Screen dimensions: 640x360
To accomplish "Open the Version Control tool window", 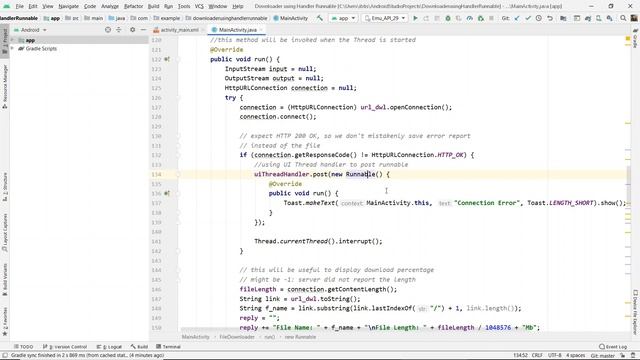I will point(65,347).
